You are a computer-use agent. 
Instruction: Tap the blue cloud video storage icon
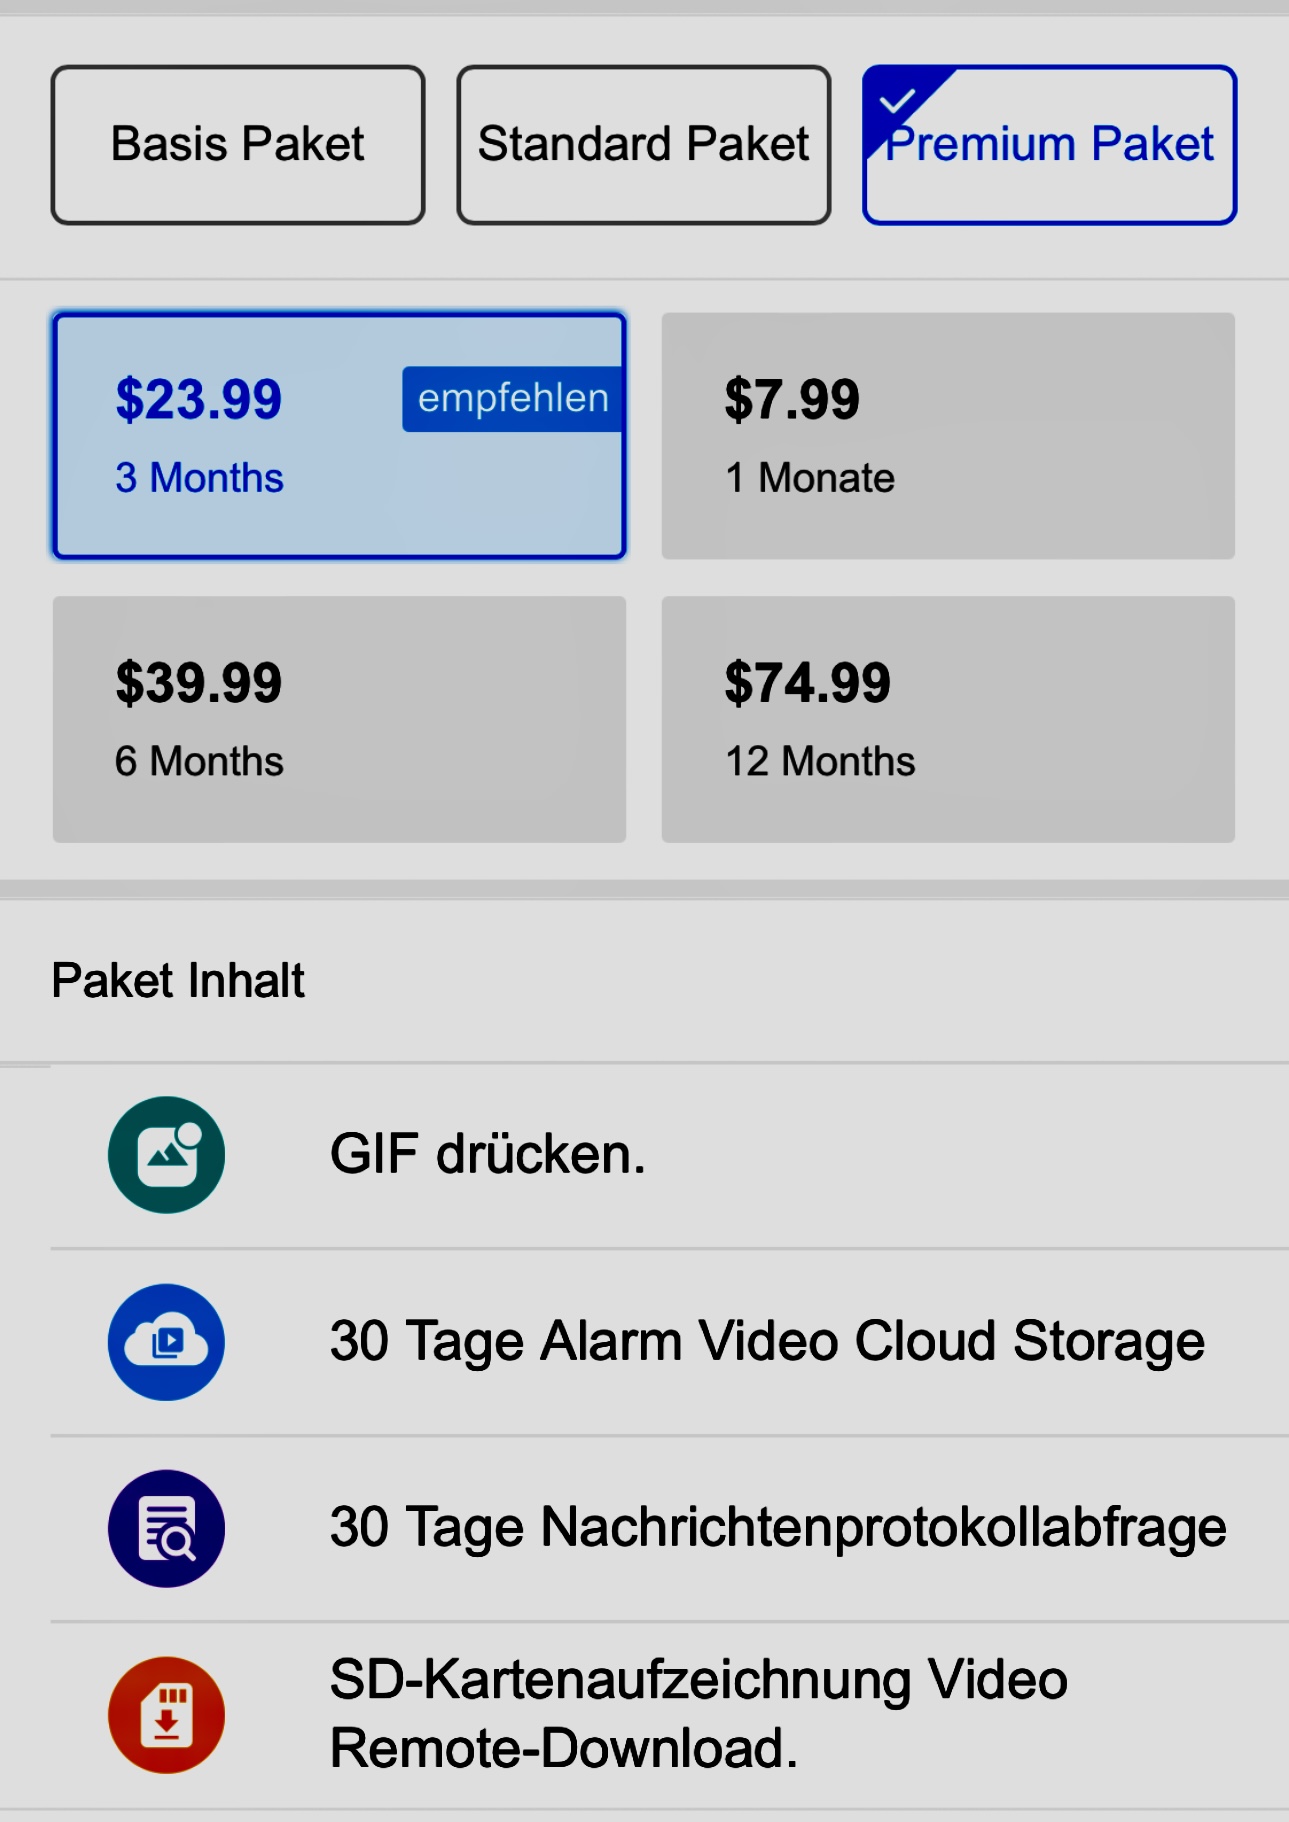point(167,1342)
